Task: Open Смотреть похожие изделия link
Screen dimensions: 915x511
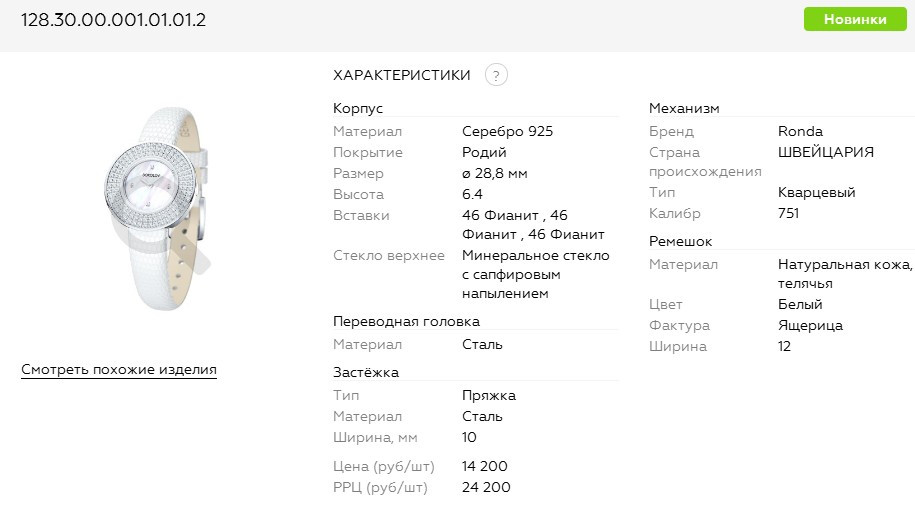Action: (119, 370)
